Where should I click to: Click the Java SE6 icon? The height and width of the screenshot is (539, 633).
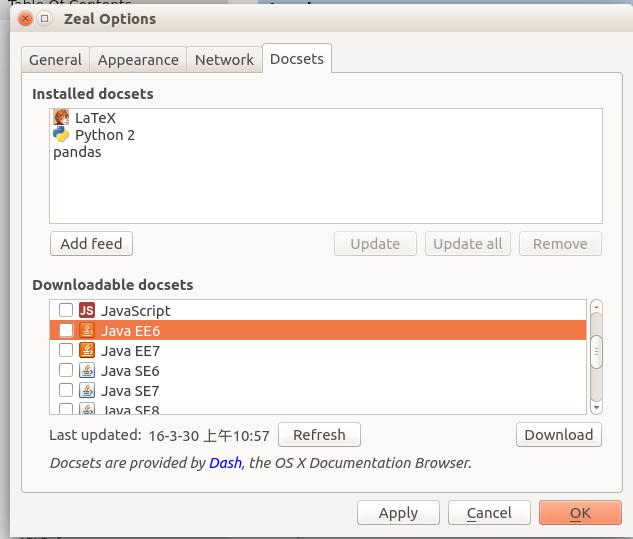87,370
